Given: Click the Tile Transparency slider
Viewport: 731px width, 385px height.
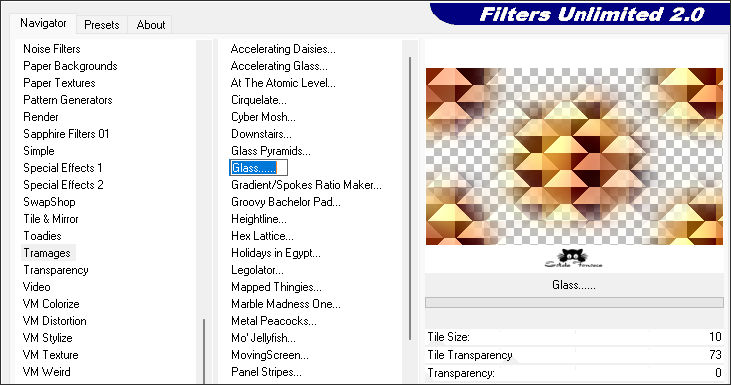Looking at the screenshot, I should click(x=574, y=355).
